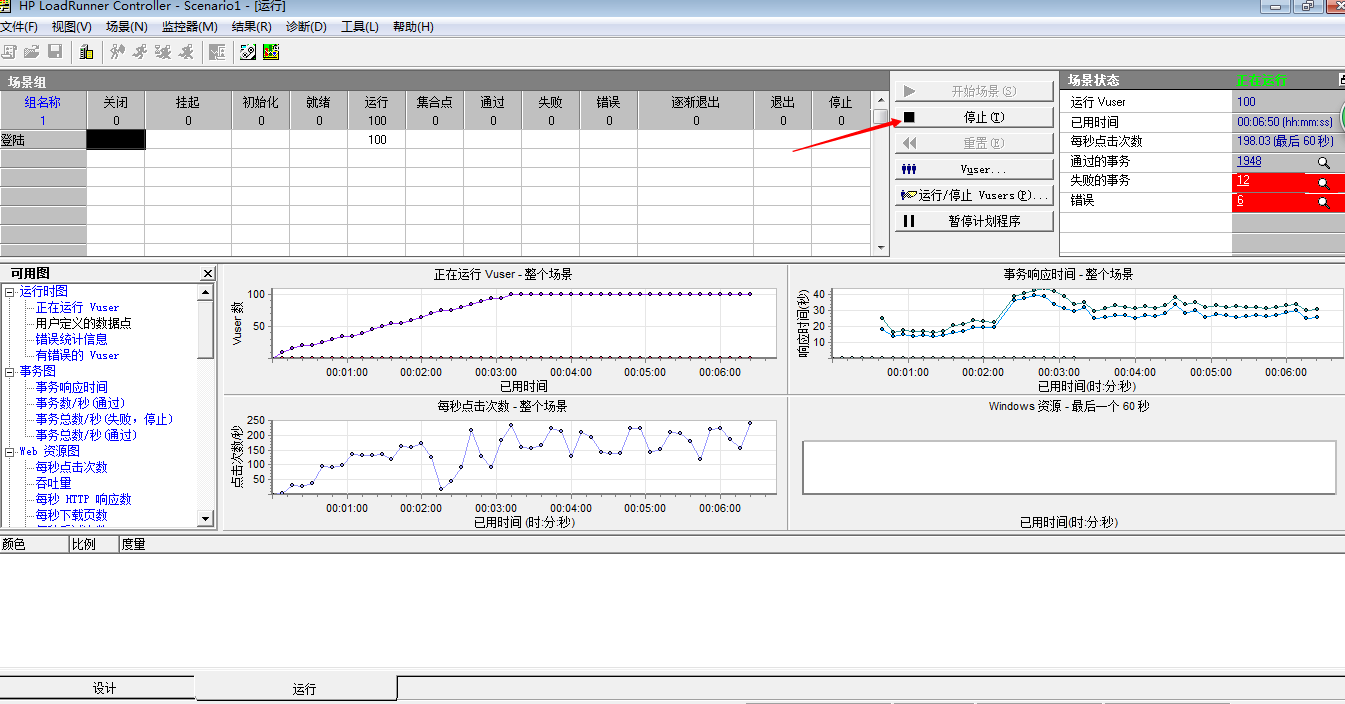Open the 场景(N) menu
Screen dimensions: 1345x704
(126, 27)
